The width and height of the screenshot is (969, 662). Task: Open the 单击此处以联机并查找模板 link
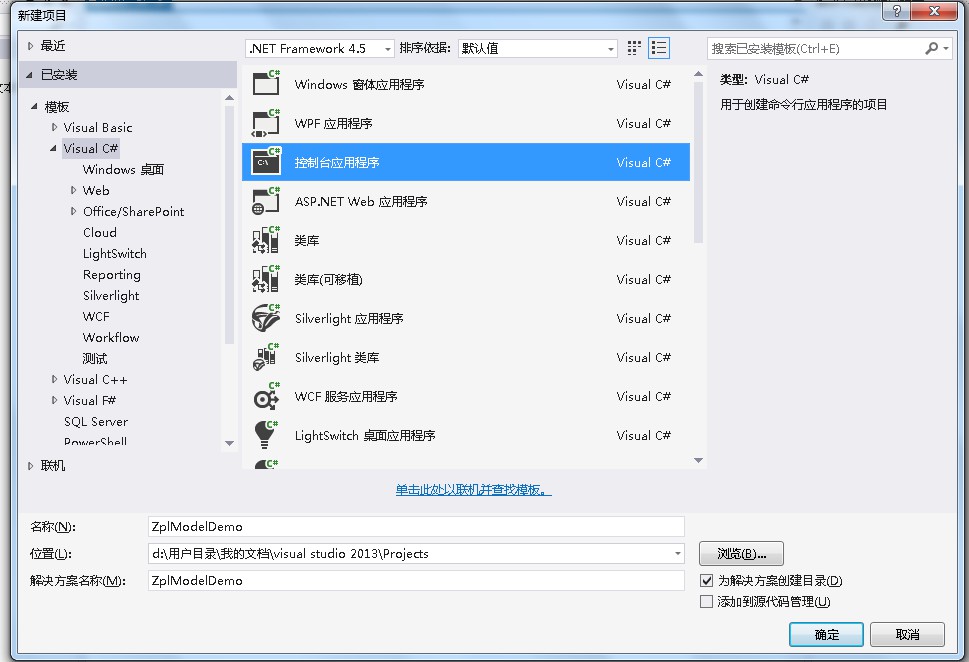(473, 490)
